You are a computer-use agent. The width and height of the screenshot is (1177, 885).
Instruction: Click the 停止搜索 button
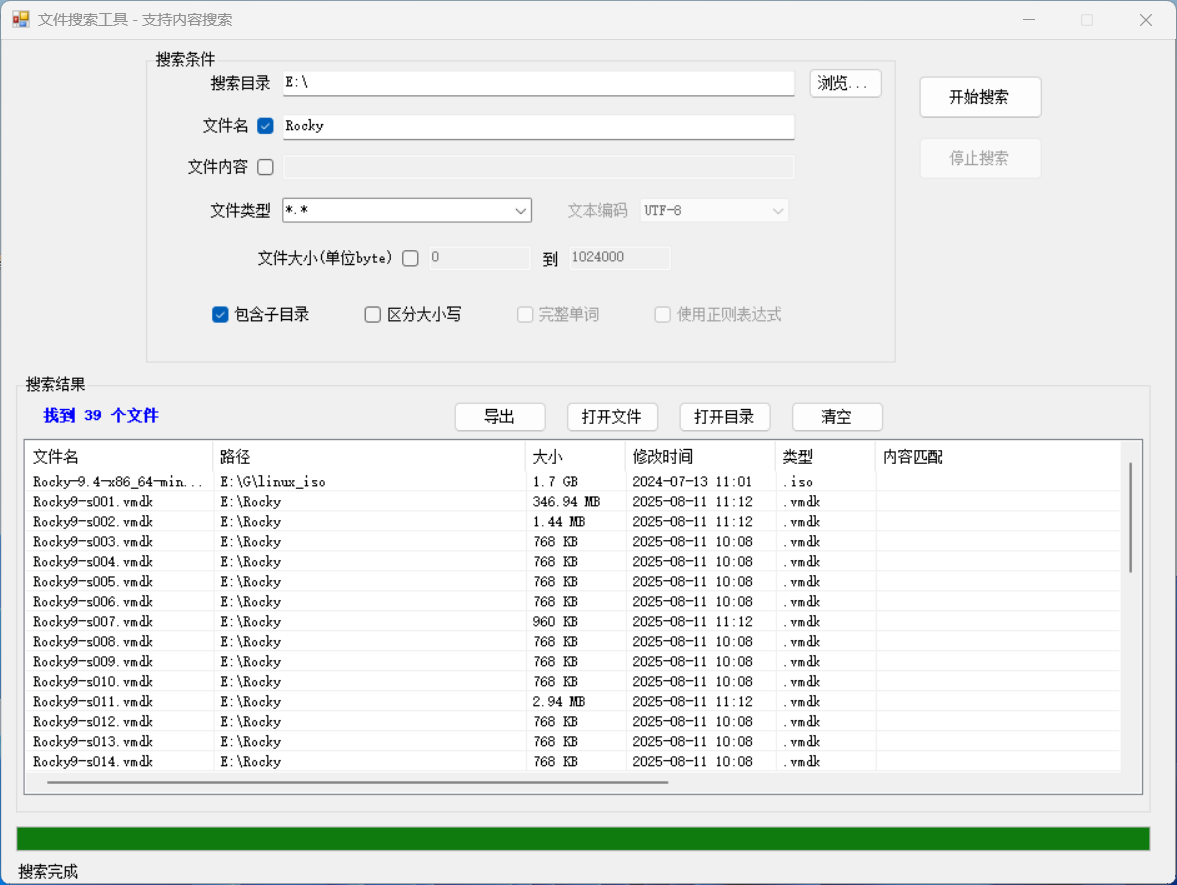979,158
